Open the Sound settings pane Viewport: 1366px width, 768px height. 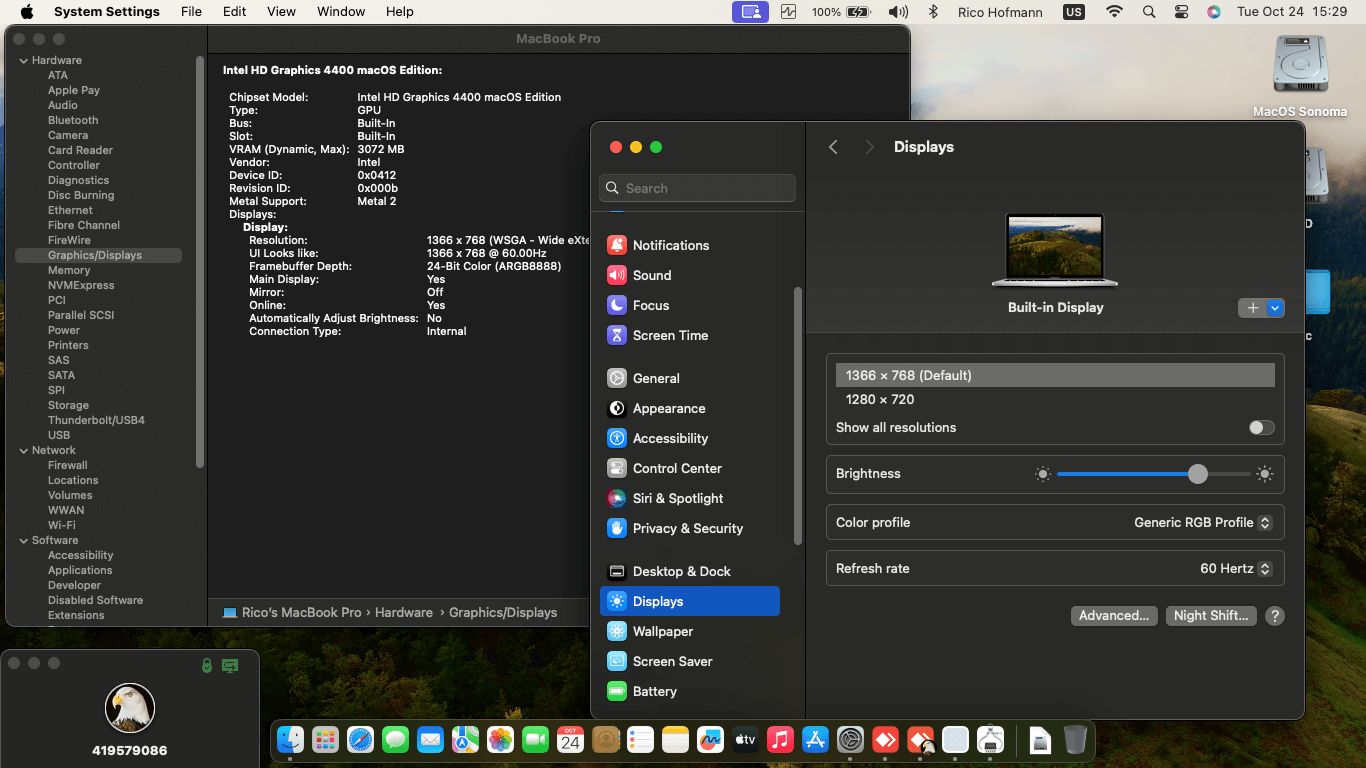pyautogui.click(x=651, y=275)
